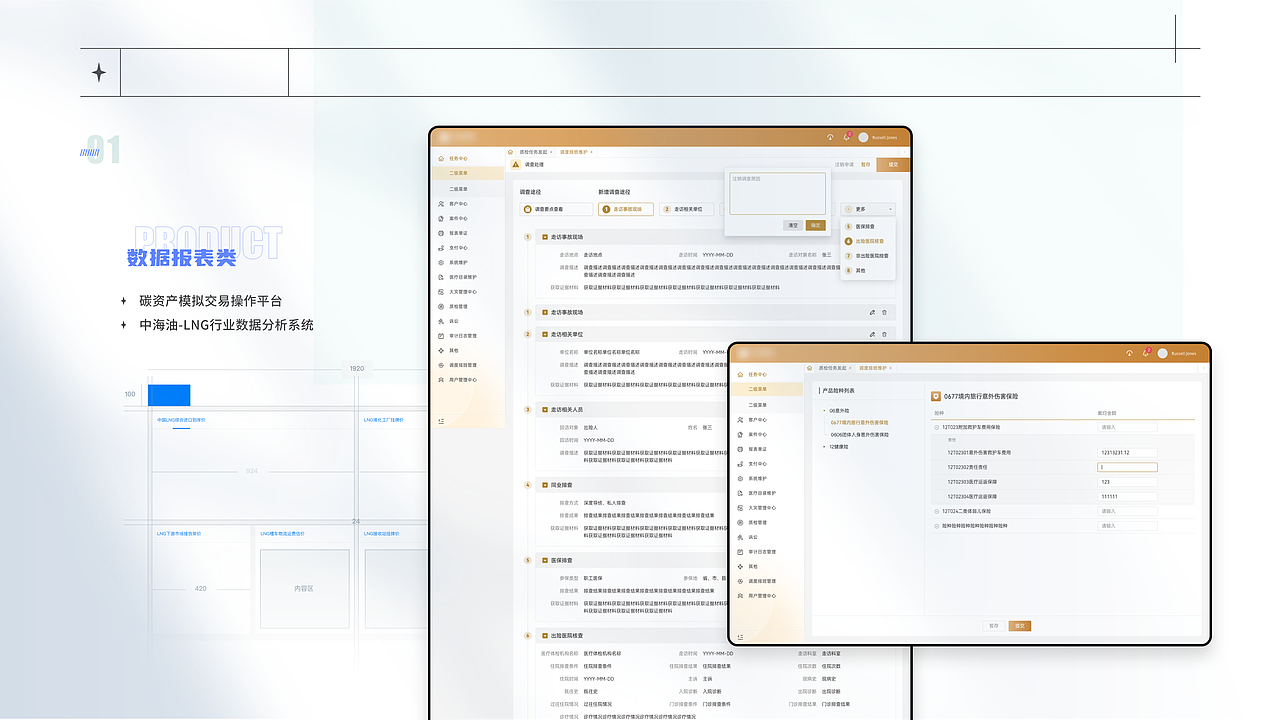Click 清空 in the cancel-reason popup
Viewport: 1280px width, 720px height.
coord(793,225)
